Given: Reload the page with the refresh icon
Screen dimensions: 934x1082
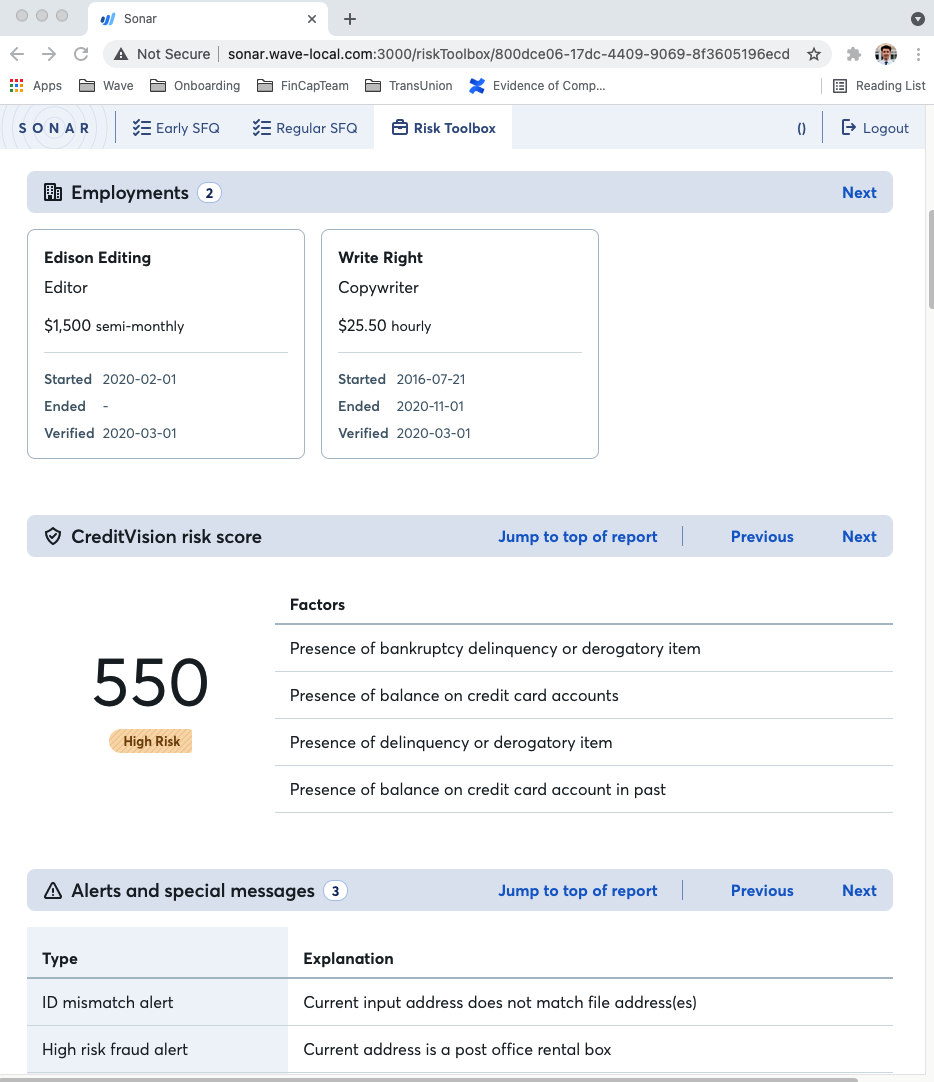Looking at the screenshot, I should (81, 54).
